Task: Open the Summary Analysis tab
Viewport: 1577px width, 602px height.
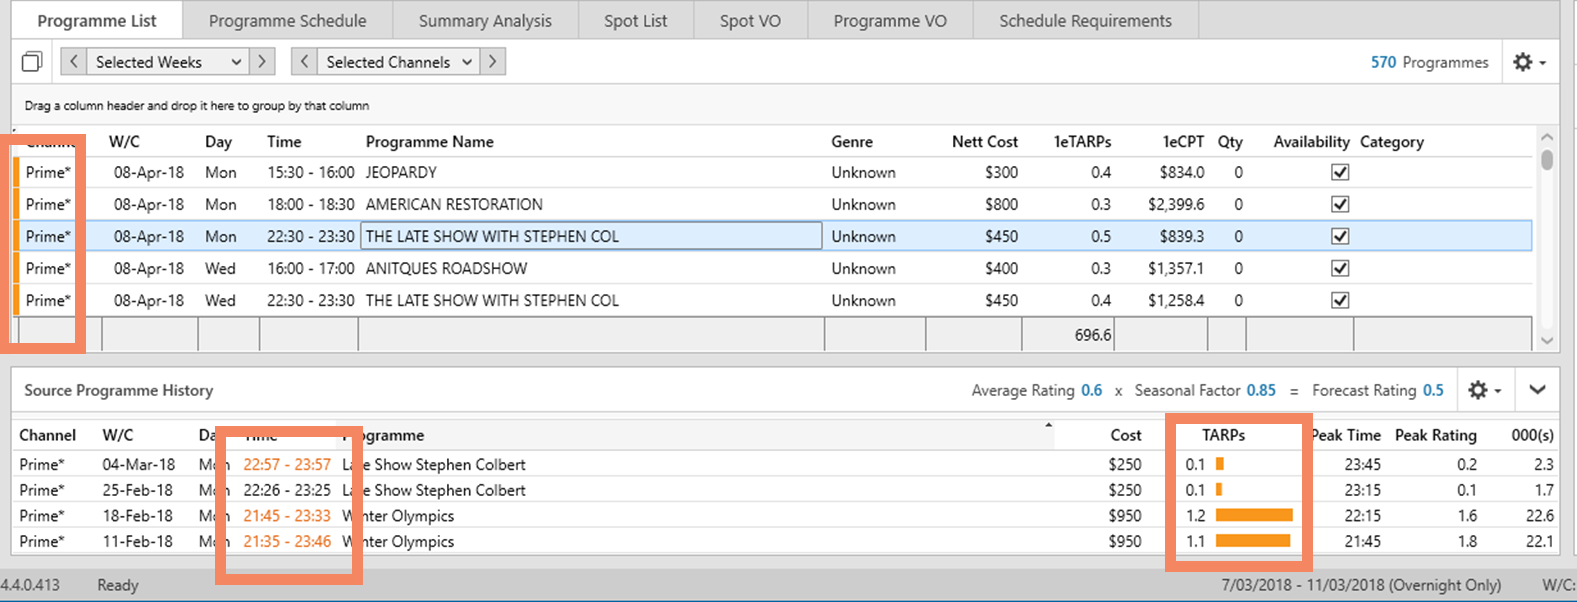Action: (485, 21)
